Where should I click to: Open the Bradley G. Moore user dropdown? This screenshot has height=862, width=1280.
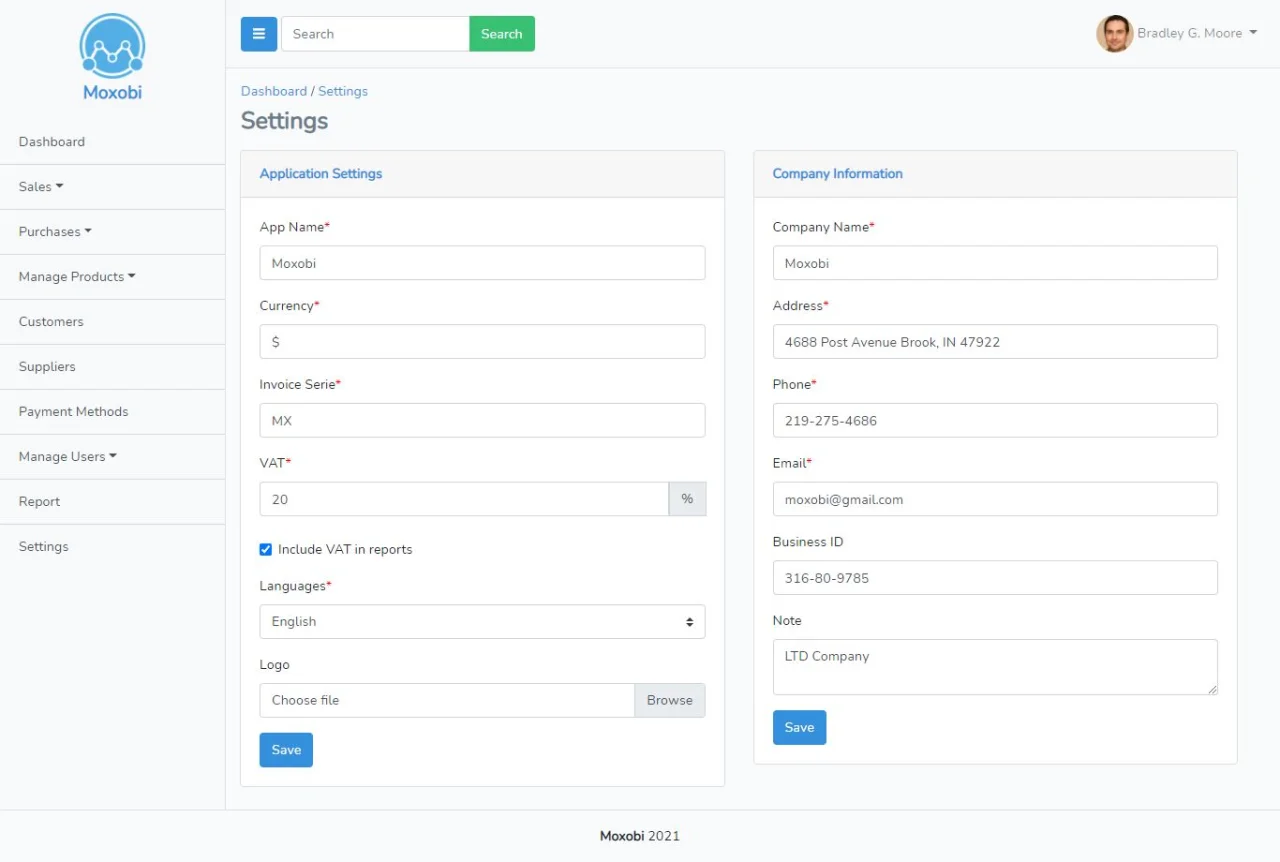tap(1197, 33)
